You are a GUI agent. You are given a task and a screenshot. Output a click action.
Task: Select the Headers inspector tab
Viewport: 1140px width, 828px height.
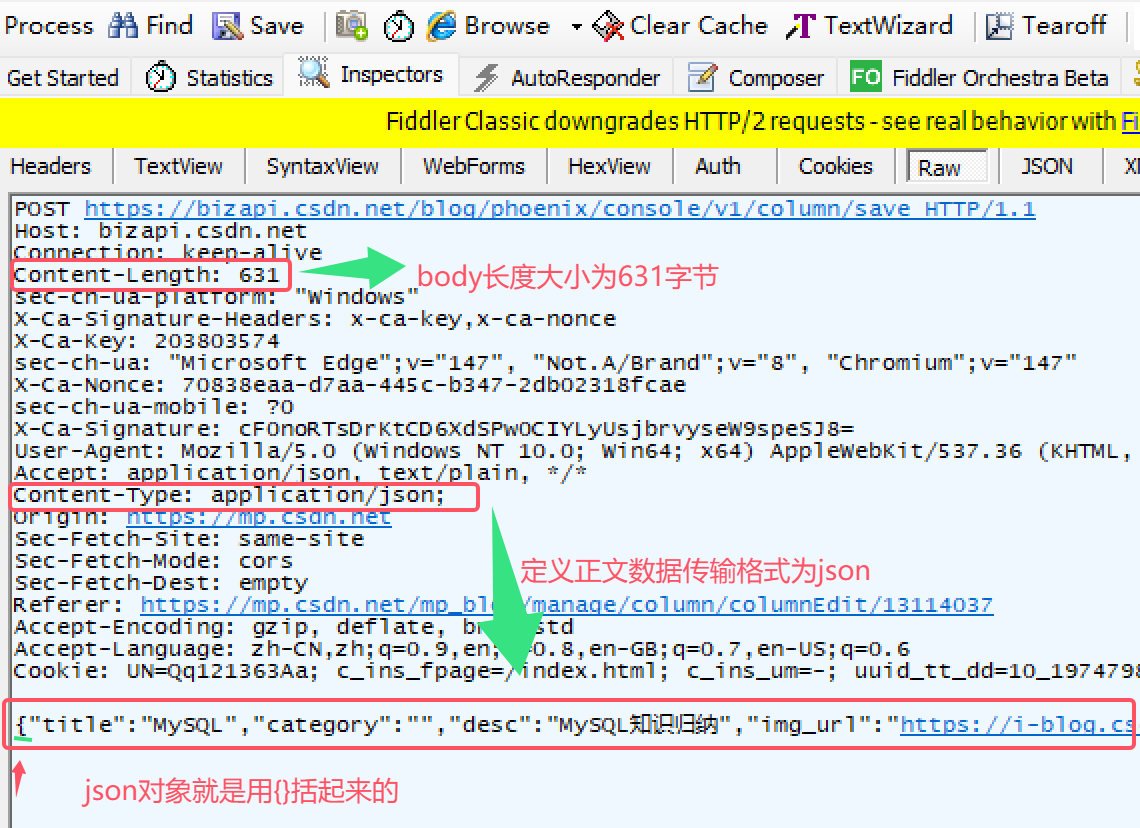click(x=50, y=166)
